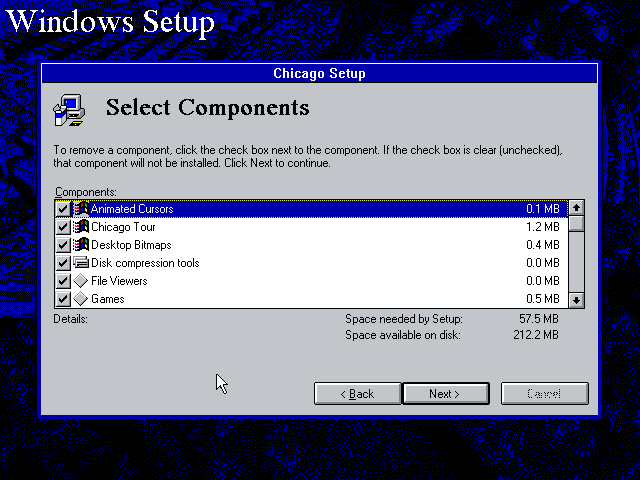Click the 212.2 MB space available value
The width and height of the screenshot is (640, 480).
click(x=536, y=335)
